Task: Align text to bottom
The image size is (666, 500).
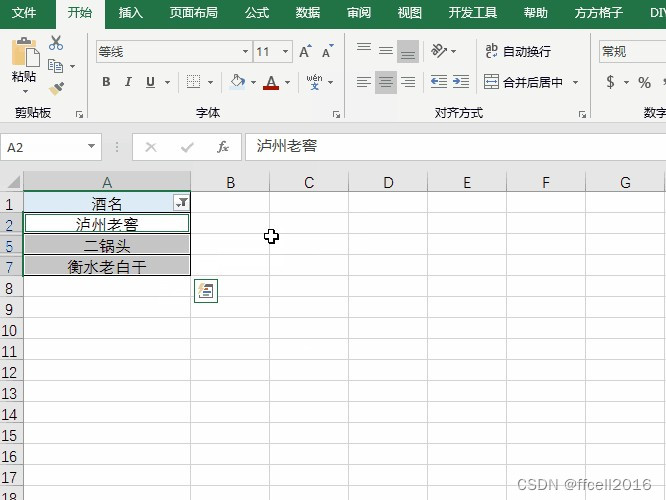Action: point(408,51)
